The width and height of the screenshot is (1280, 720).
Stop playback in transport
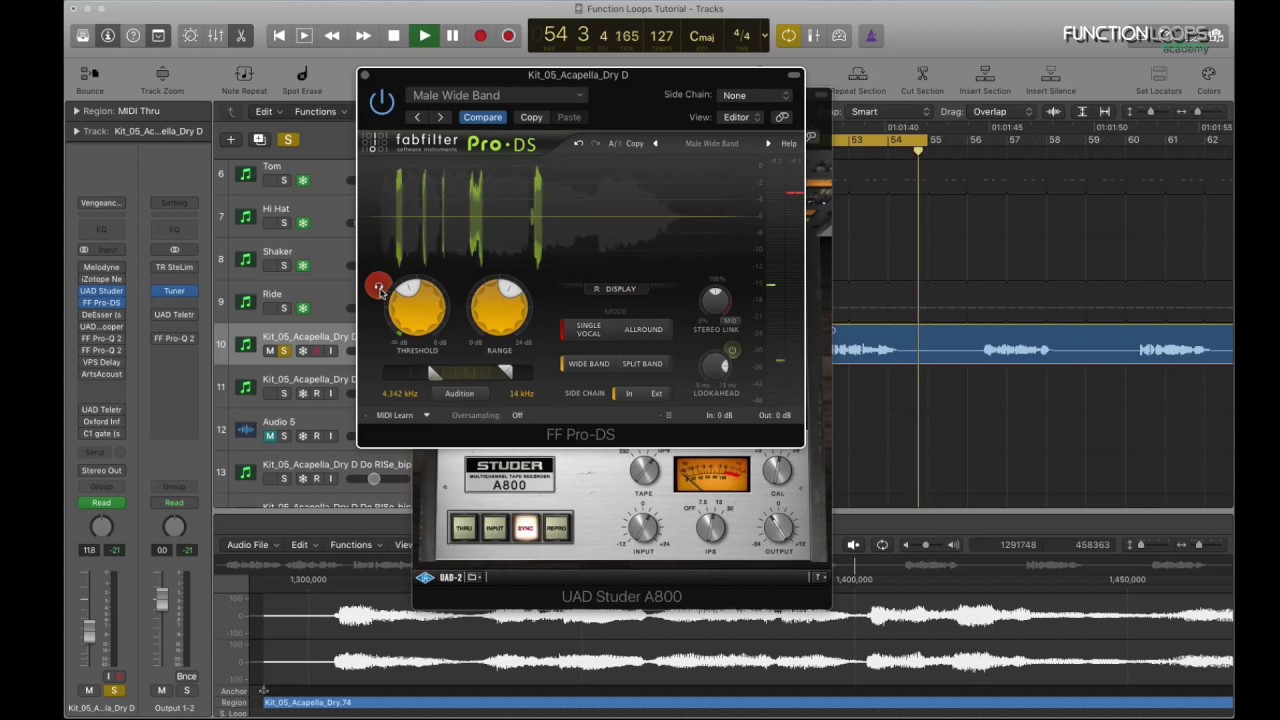click(x=394, y=36)
